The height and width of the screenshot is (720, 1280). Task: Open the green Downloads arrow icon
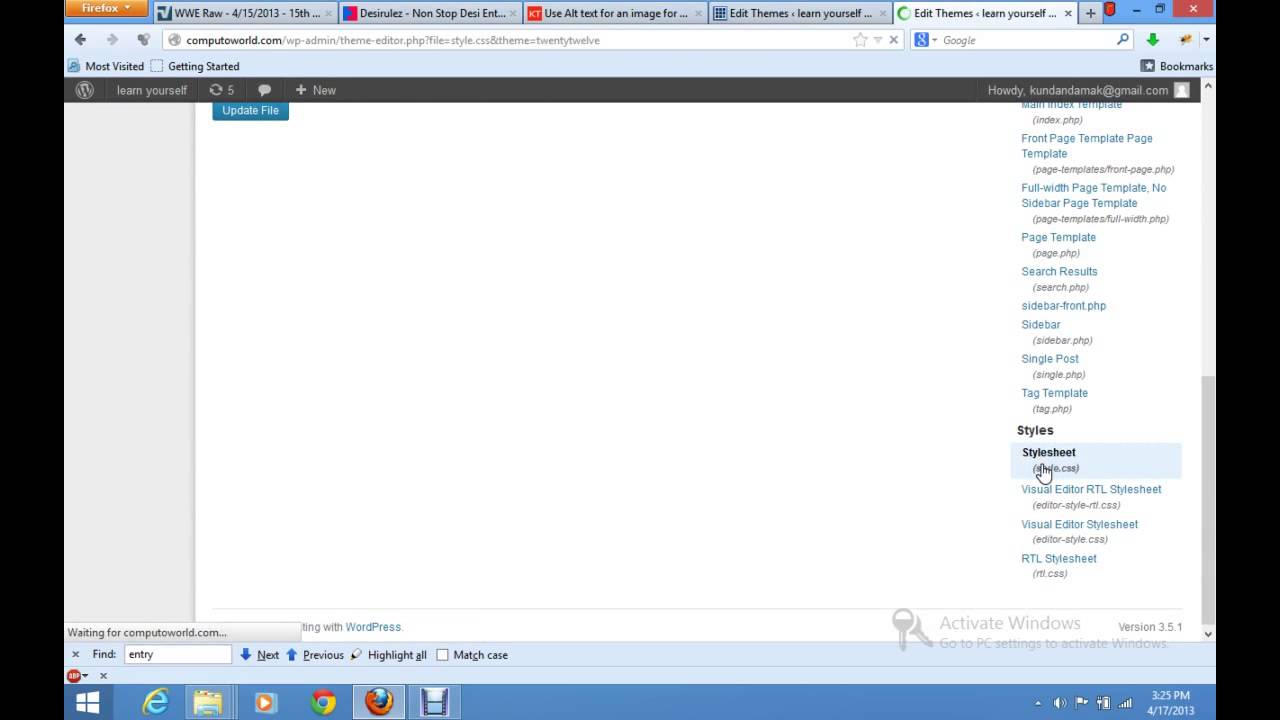point(1153,40)
